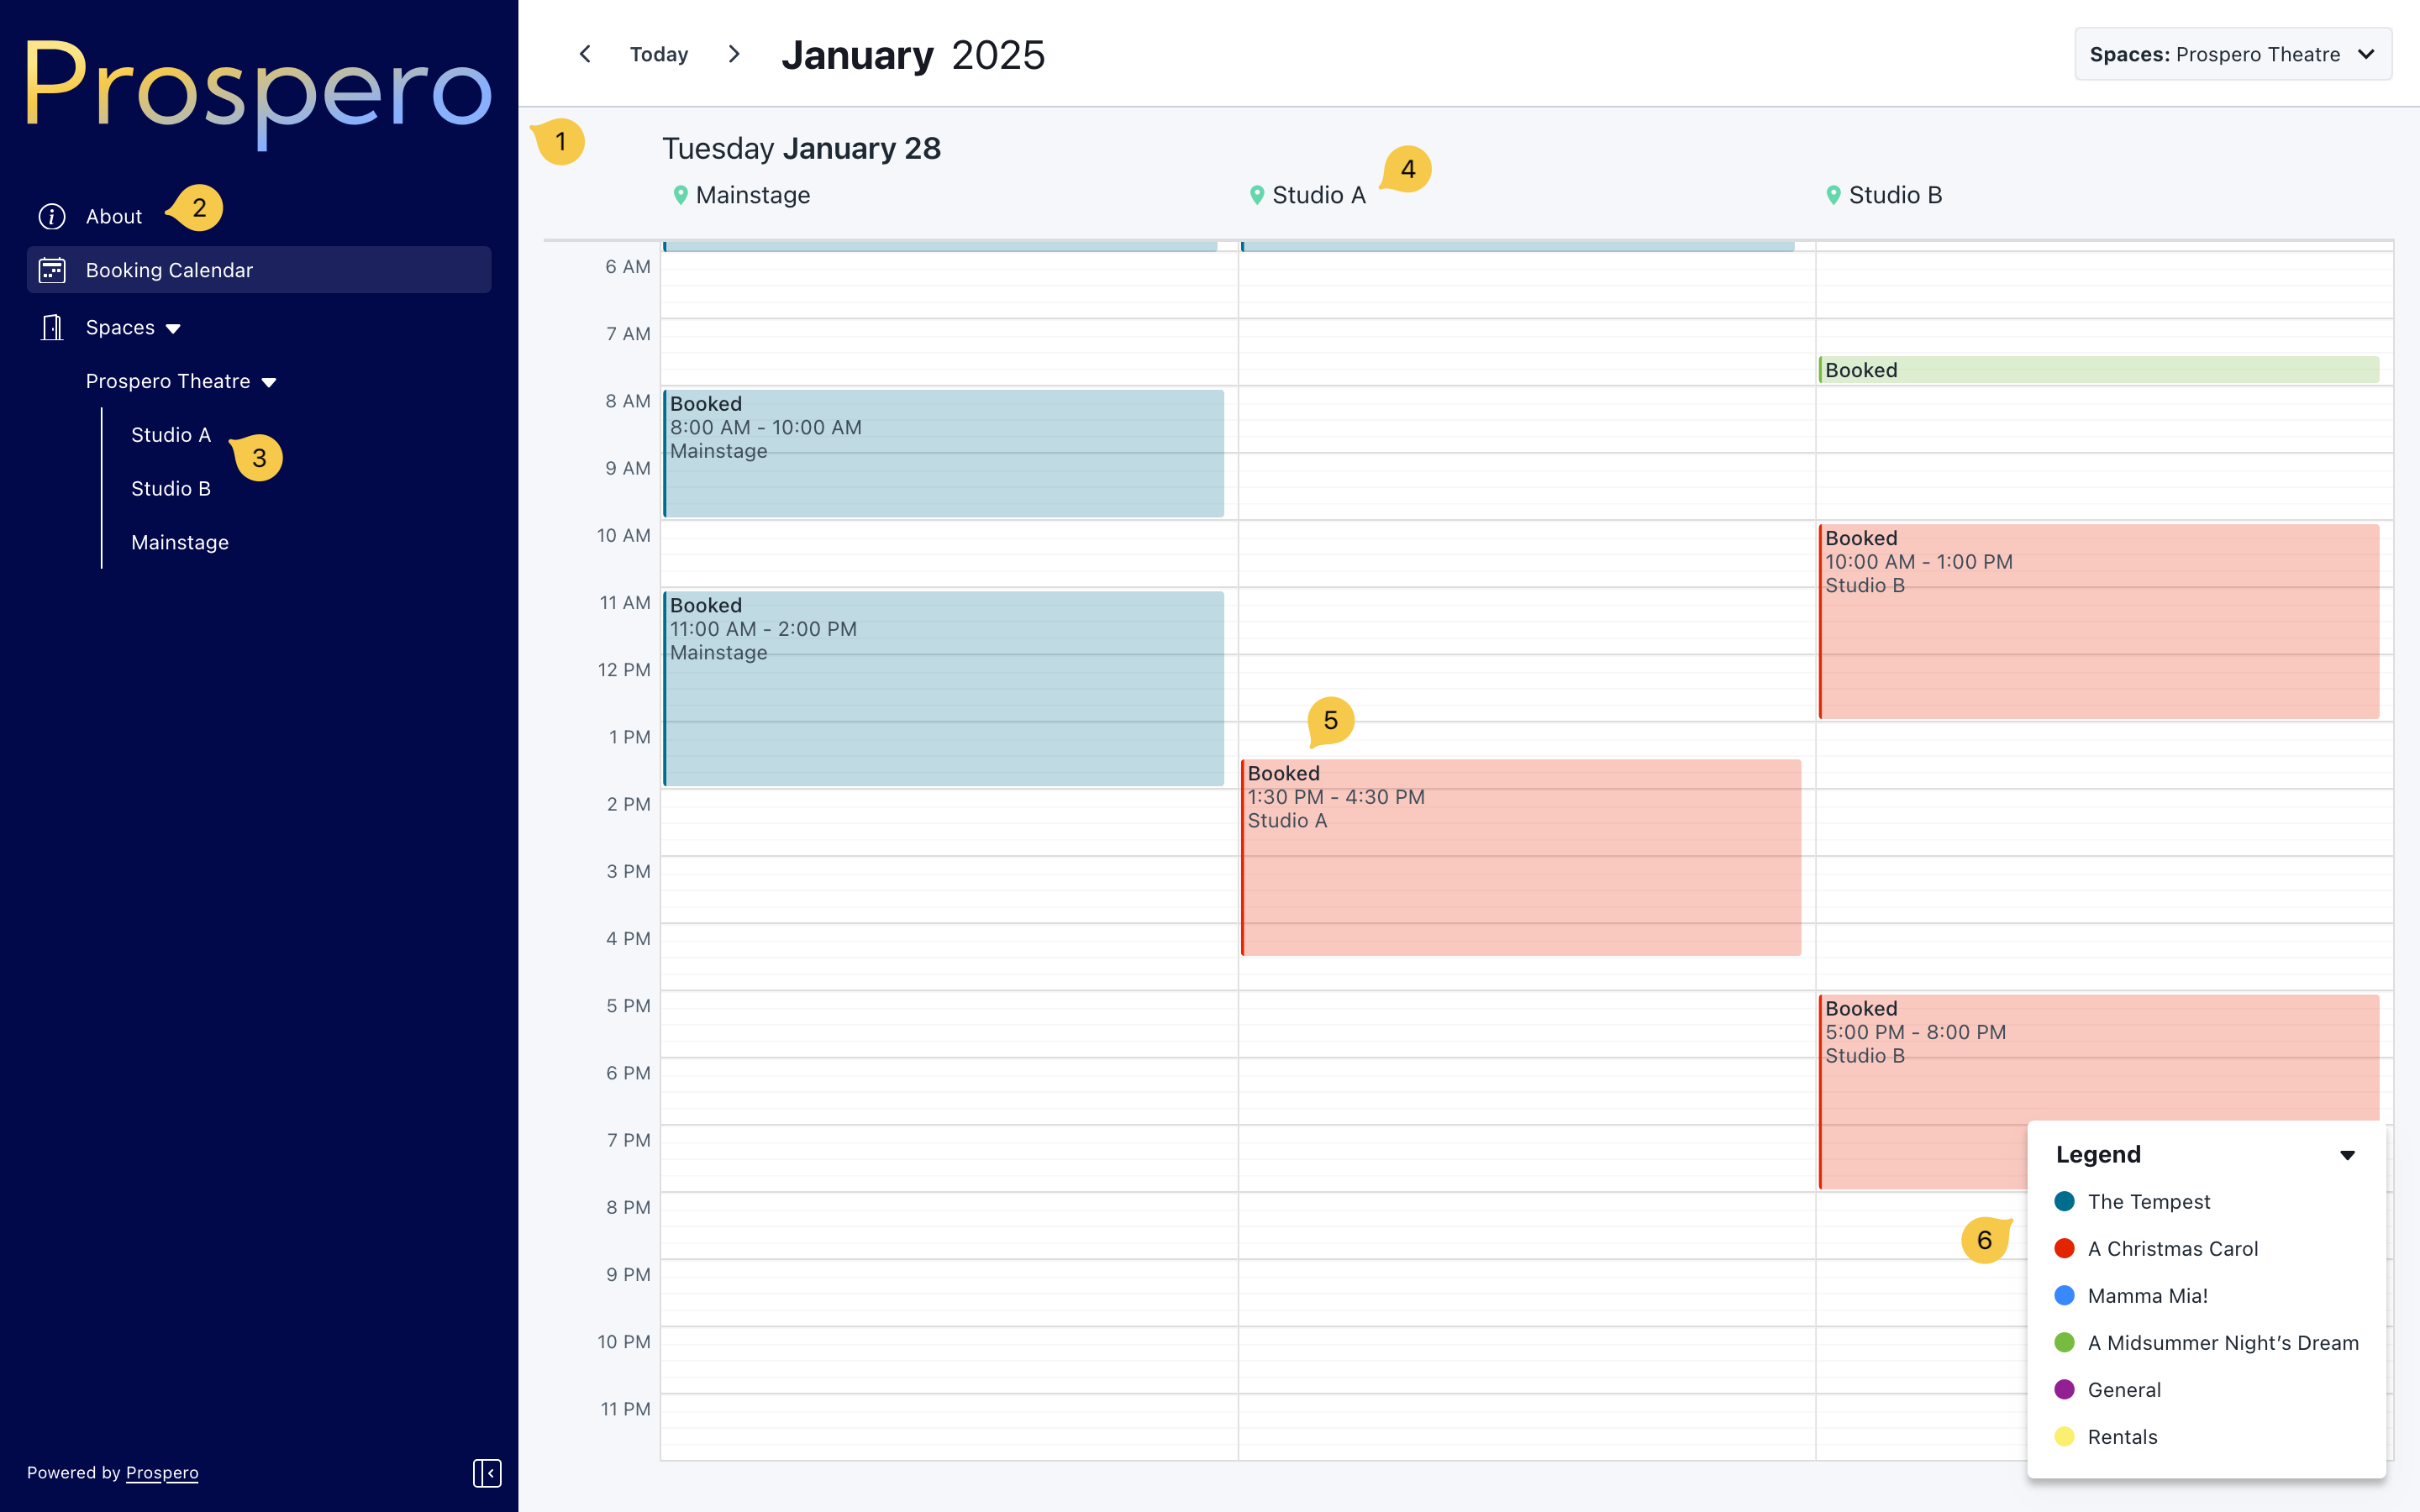
Task: Collapse the Prospero Theatre tree arrow
Action: click(269, 382)
